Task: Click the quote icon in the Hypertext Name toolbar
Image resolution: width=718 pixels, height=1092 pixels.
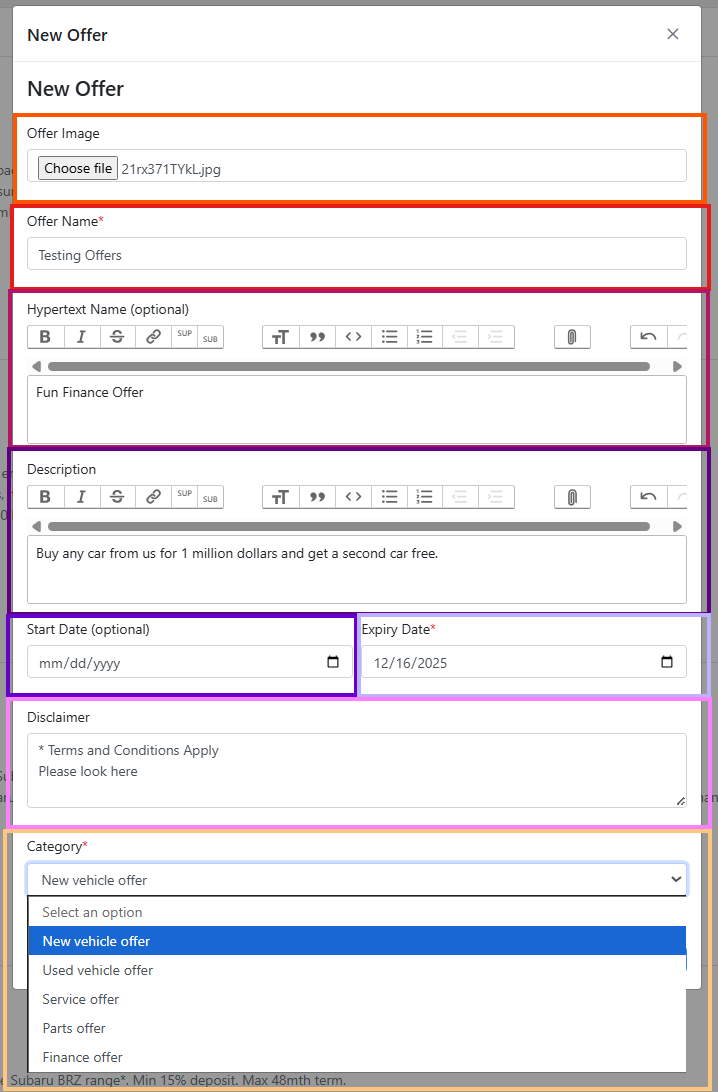Action: (317, 337)
